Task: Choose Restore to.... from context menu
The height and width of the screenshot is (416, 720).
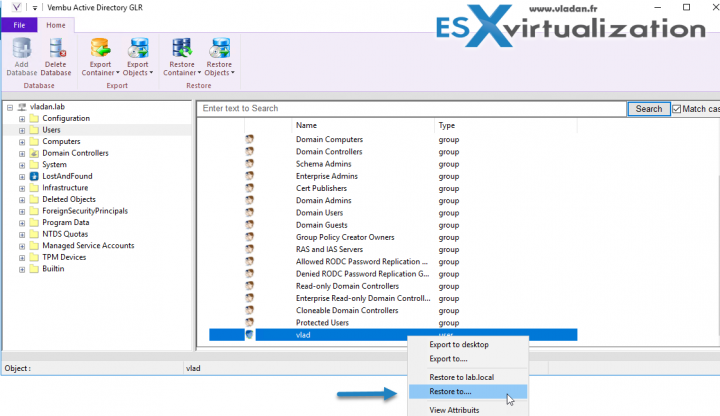Action: [x=467, y=392]
